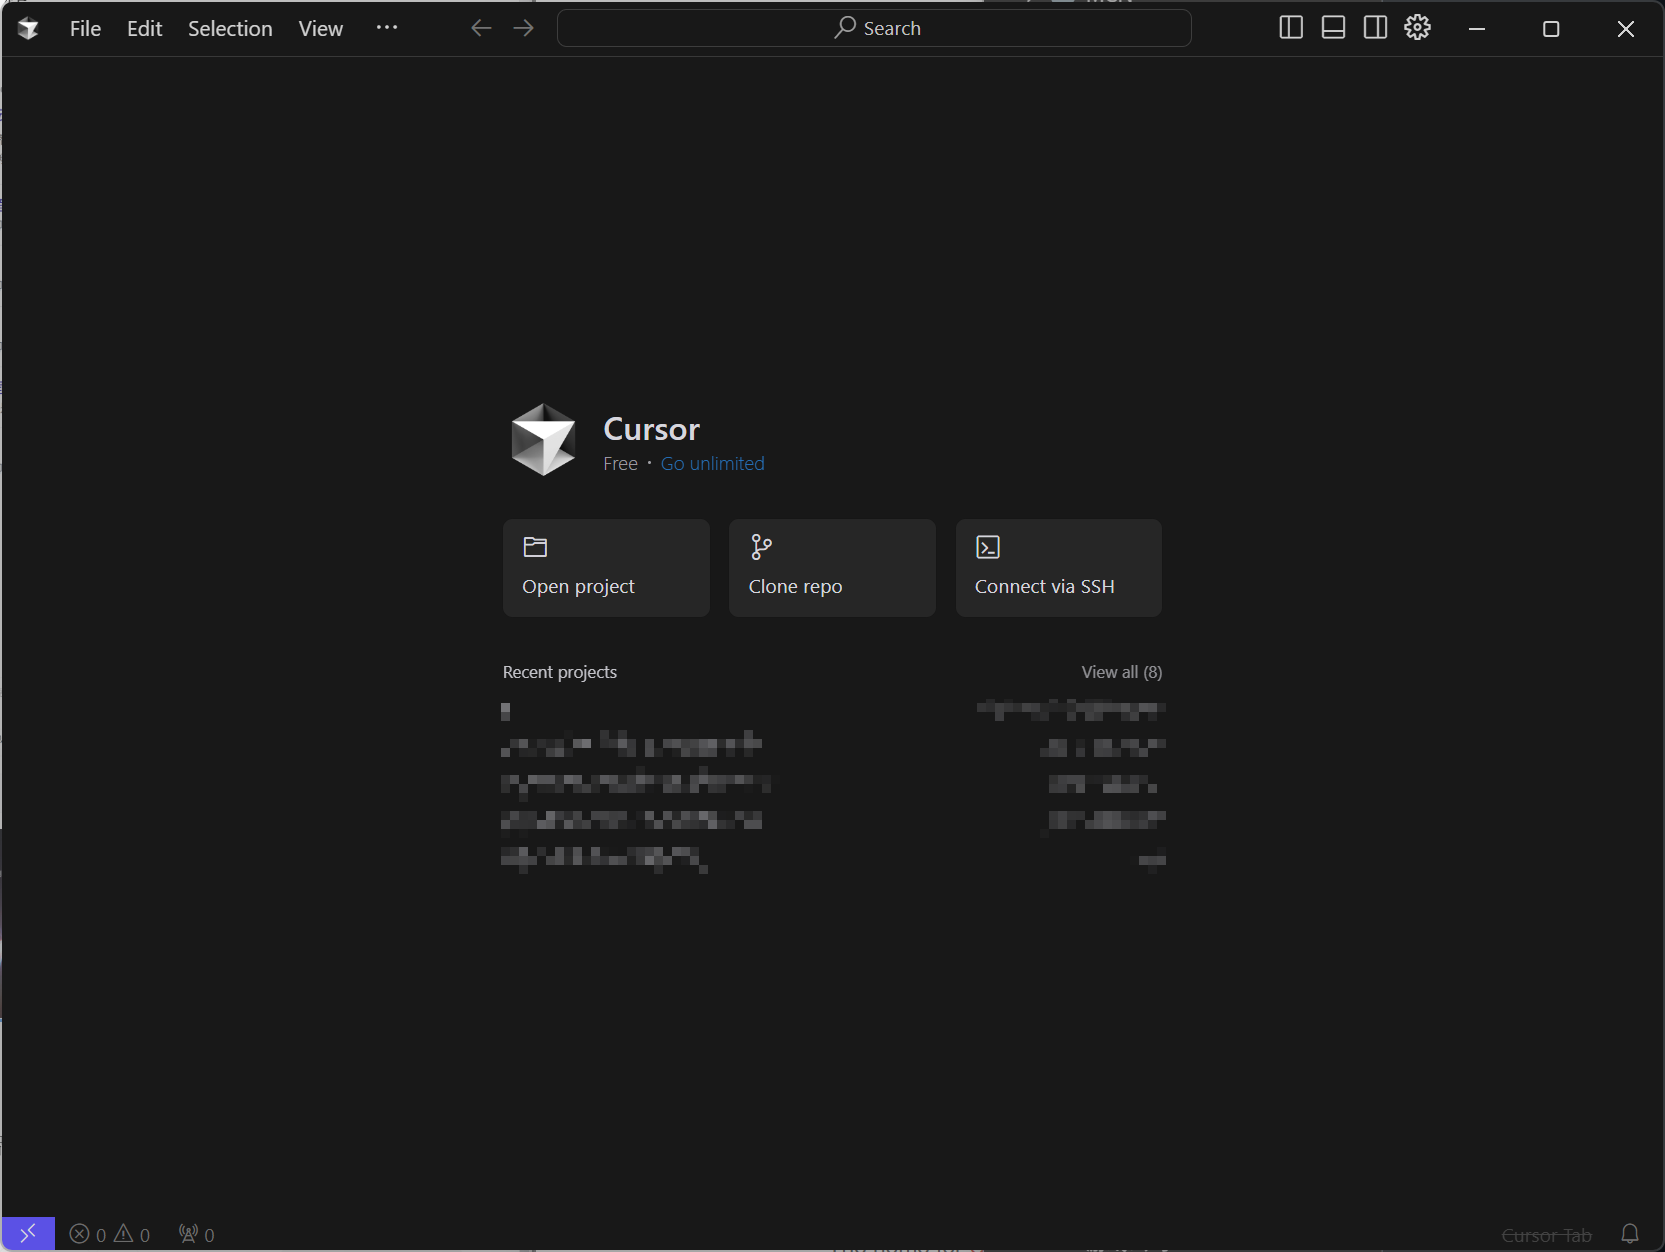Toggle the right secondary sidebar icon
Viewport: 1665px width, 1252px height.
pos(1375,28)
